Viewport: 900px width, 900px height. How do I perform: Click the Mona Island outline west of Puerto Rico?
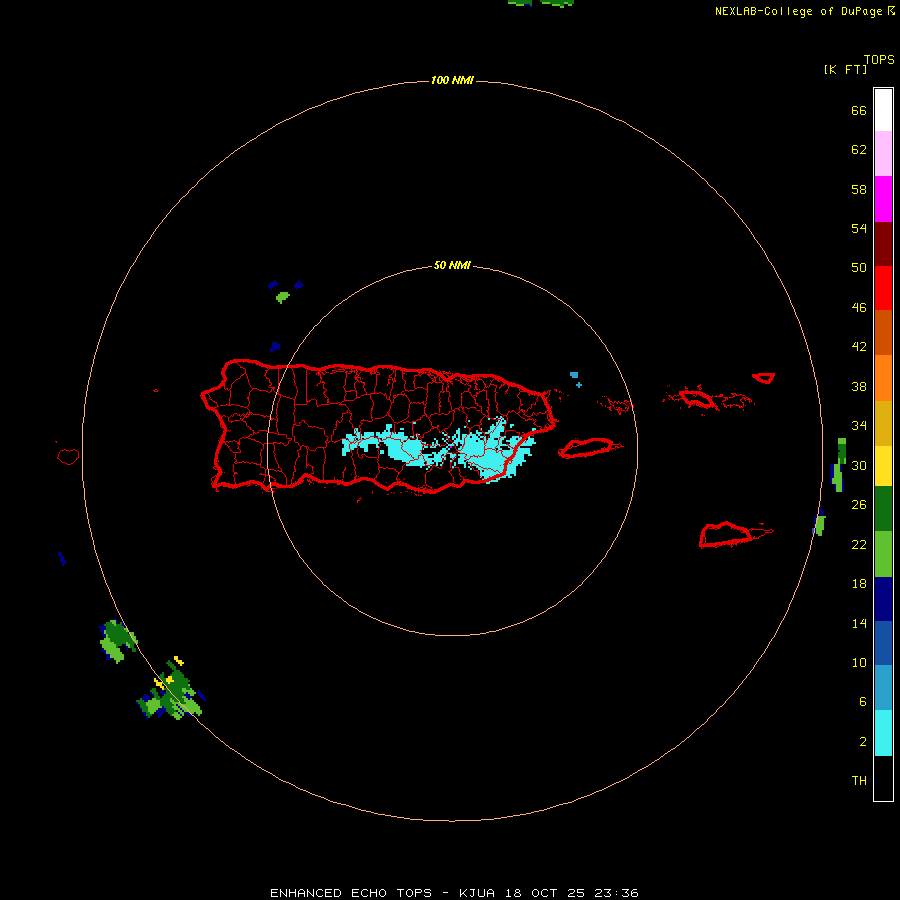pos(68,456)
